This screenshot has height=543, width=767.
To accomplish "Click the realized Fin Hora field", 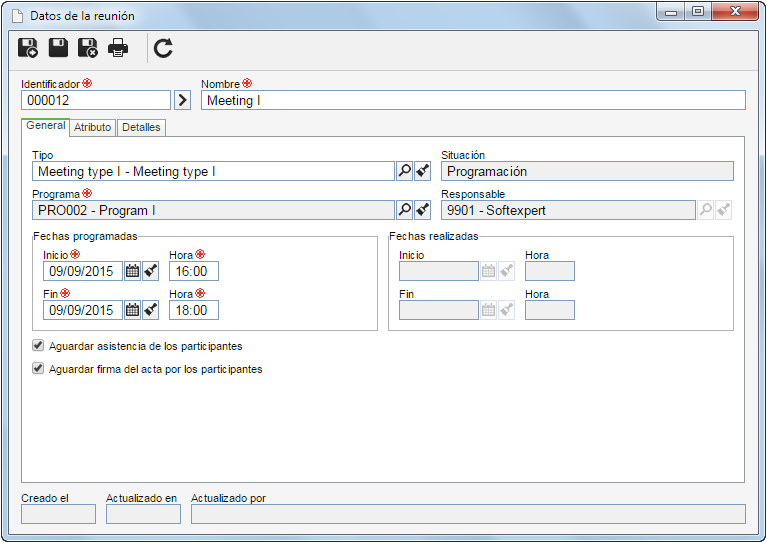I will point(550,310).
